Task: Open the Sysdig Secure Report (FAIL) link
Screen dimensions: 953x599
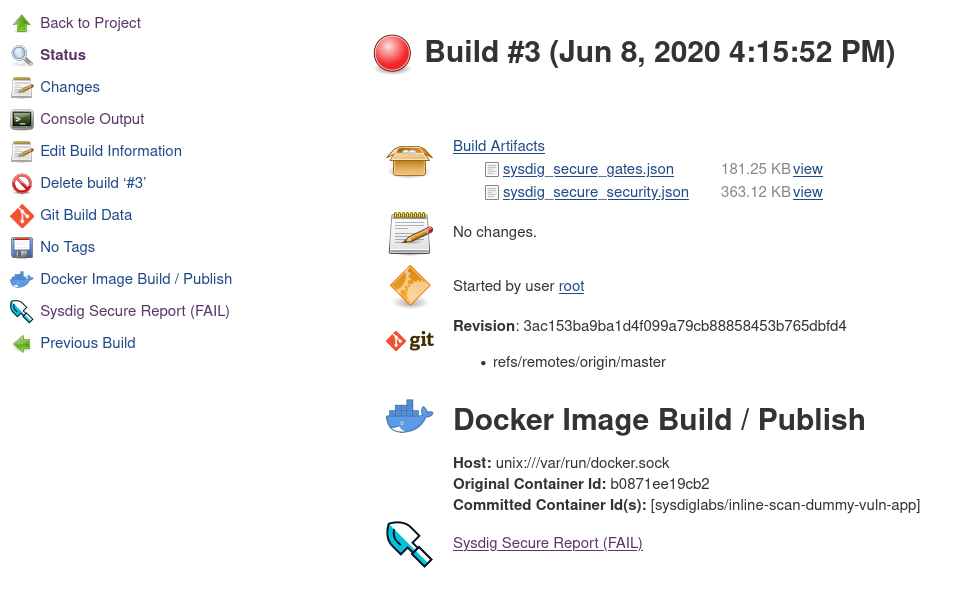Action: coord(547,543)
